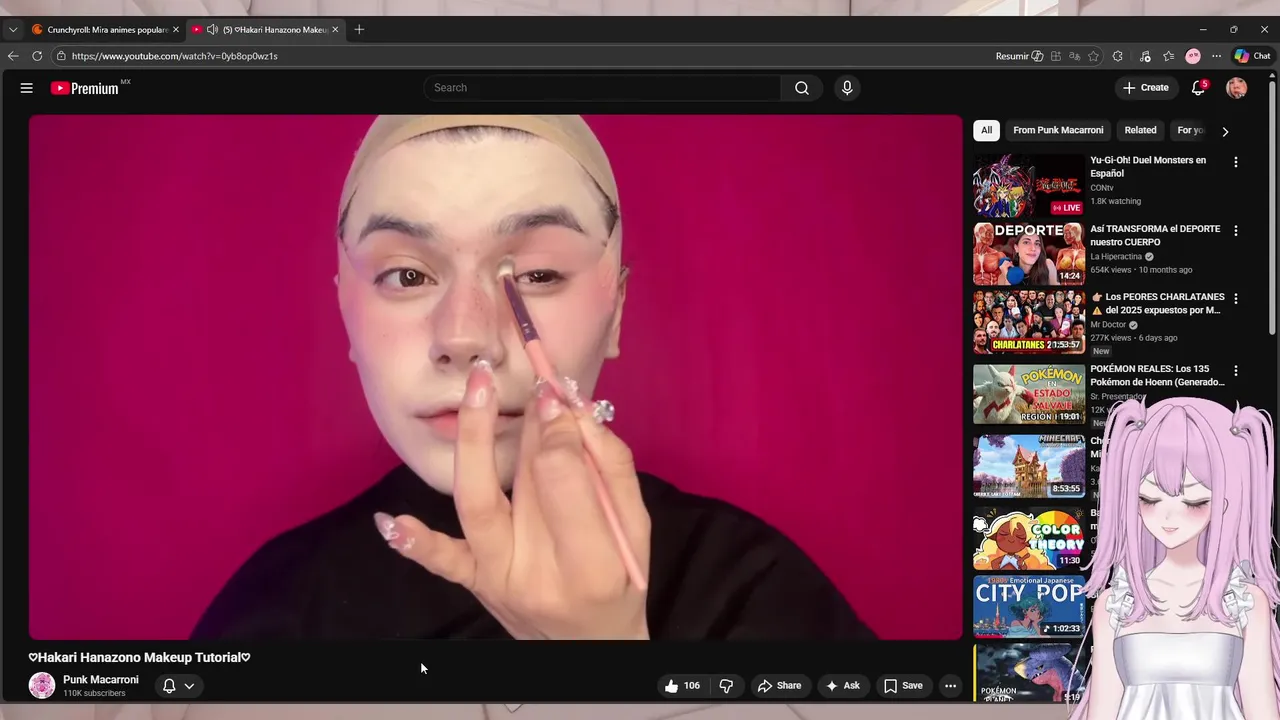The height and width of the screenshot is (720, 1280).
Task: Click the Resumir Copilot summary button
Action: click(1019, 56)
